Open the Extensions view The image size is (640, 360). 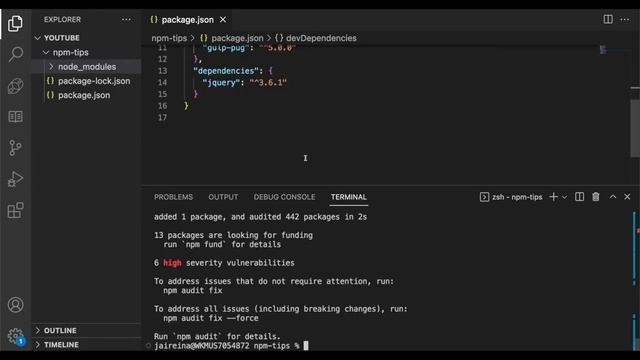point(15,210)
